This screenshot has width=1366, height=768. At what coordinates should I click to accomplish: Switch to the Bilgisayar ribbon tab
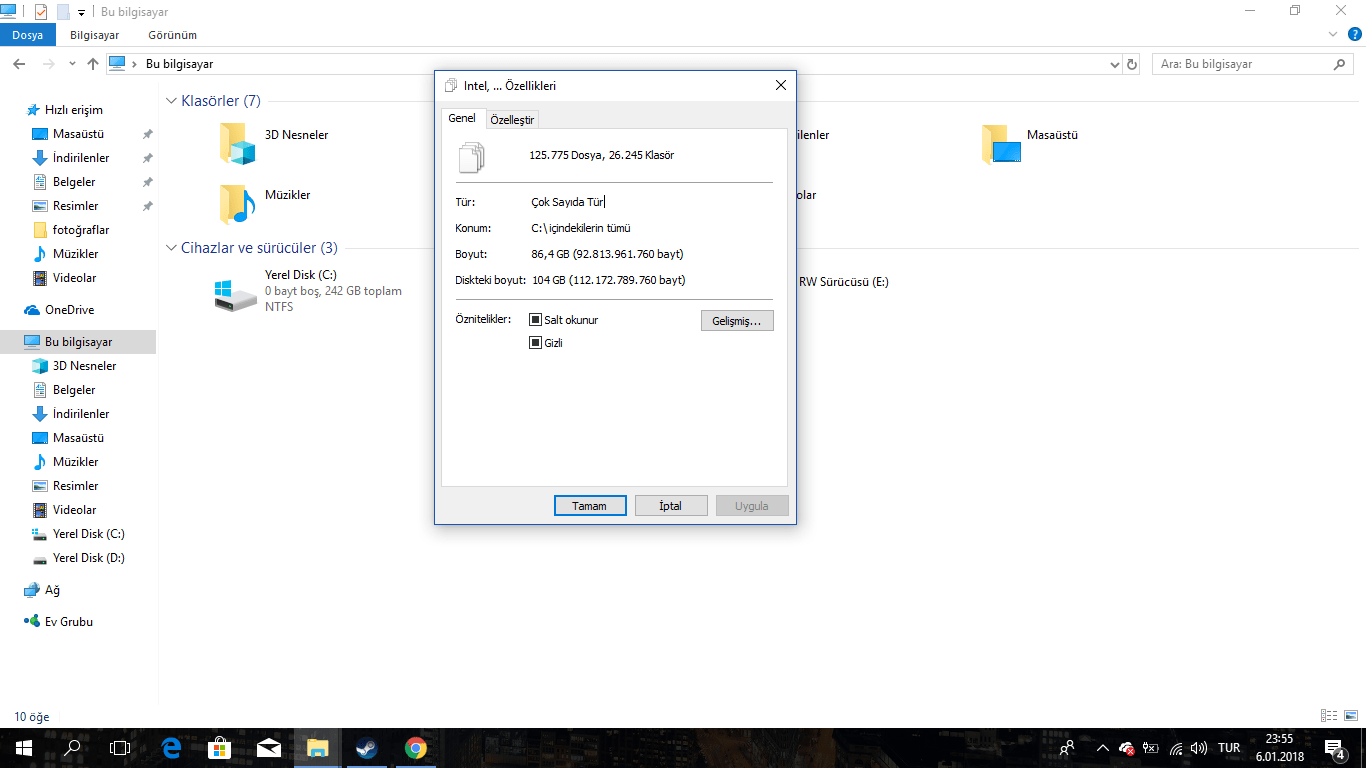95,35
